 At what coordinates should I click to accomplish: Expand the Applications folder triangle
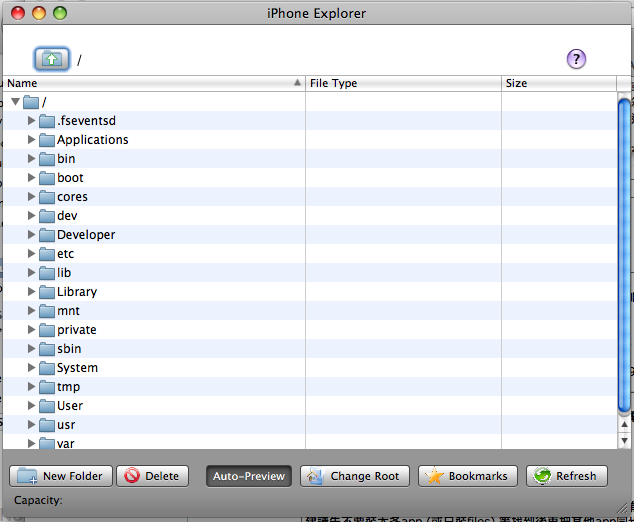[31, 139]
